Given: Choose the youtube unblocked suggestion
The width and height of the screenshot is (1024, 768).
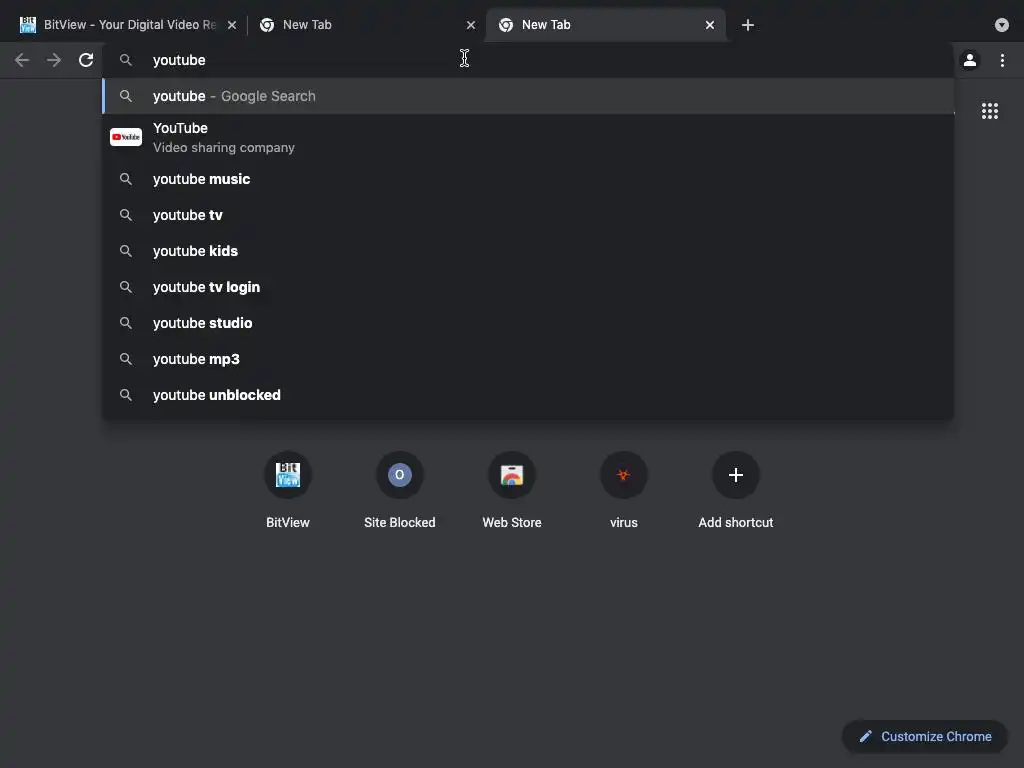Looking at the screenshot, I should pyautogui.click(x=528, y=394).
